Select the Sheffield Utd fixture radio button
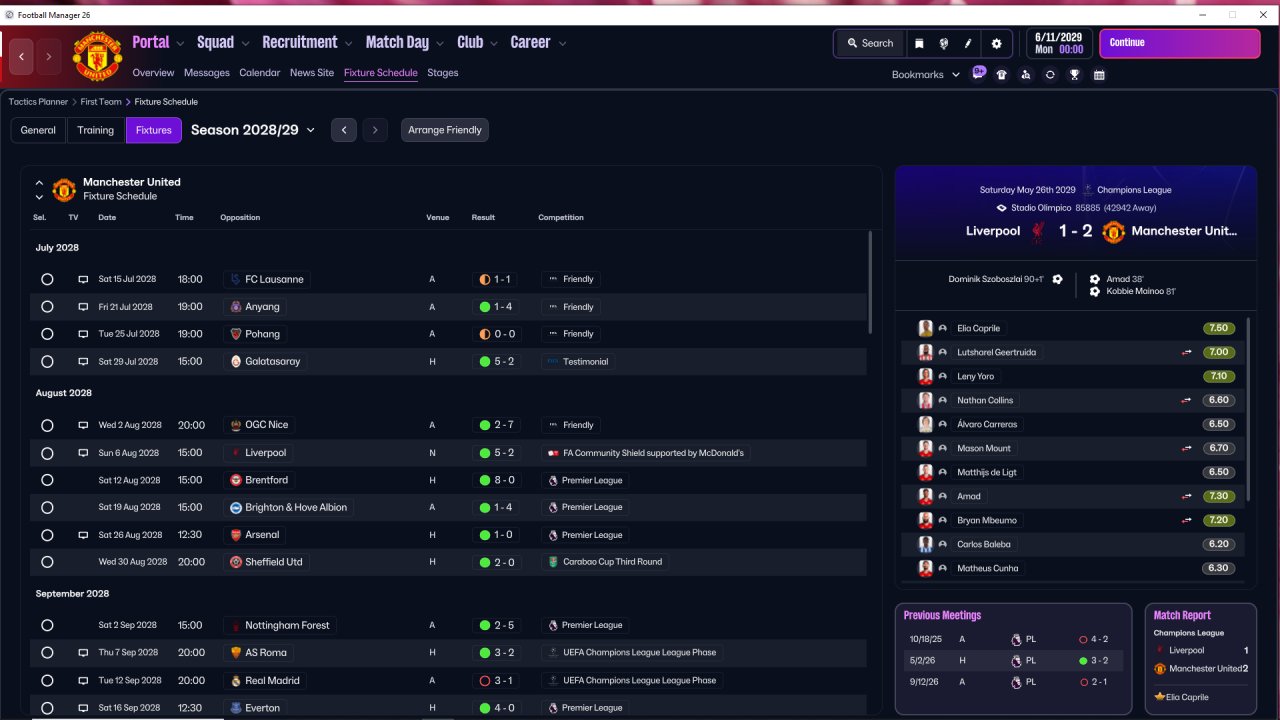Image resolution: width=1280 pixels, height=720 pixels. (47, 562)
